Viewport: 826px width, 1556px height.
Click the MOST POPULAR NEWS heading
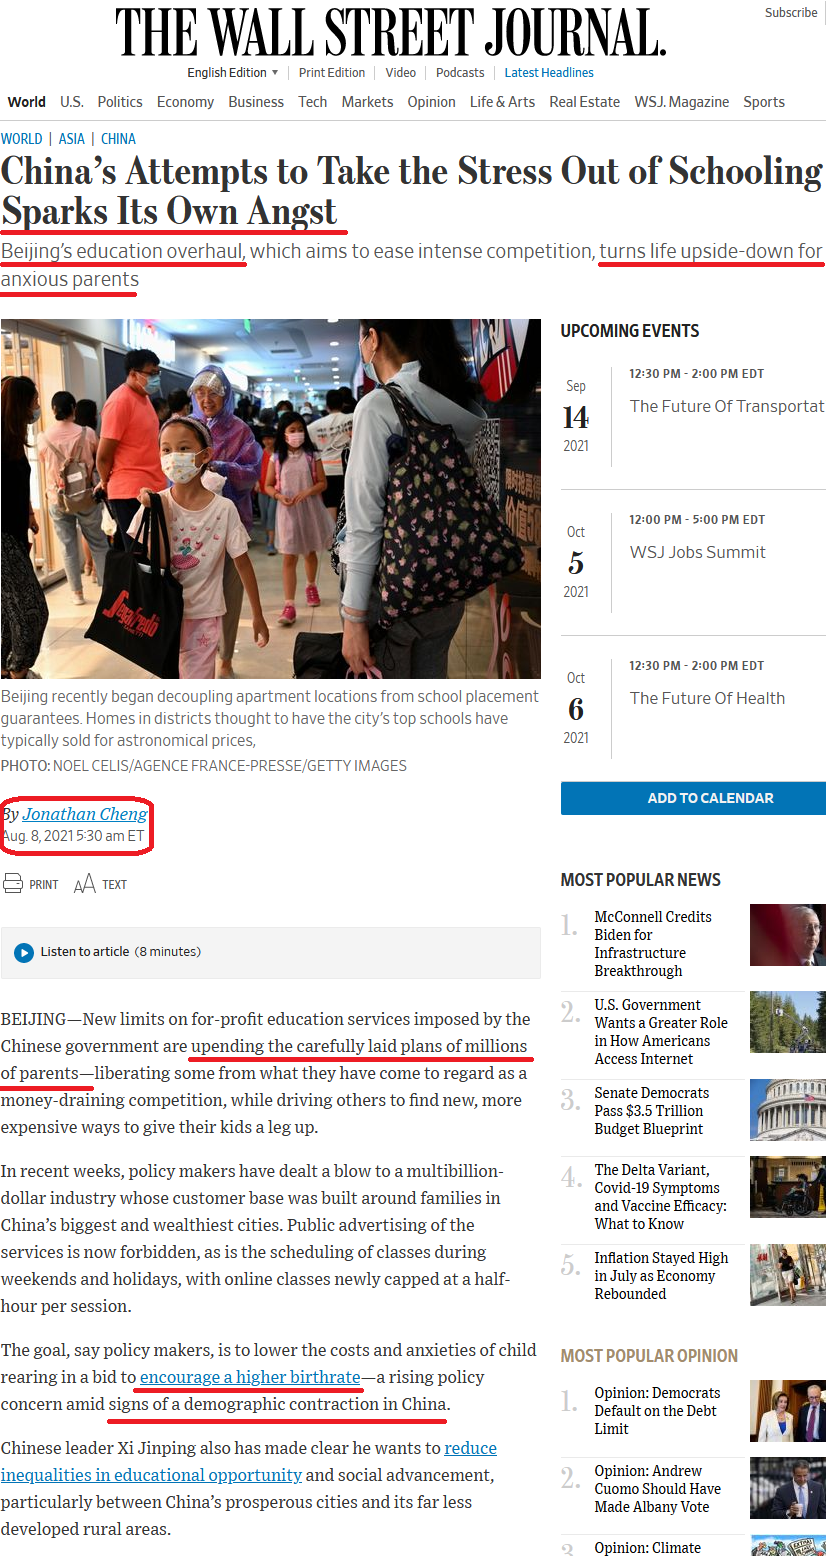coord(641,880)
